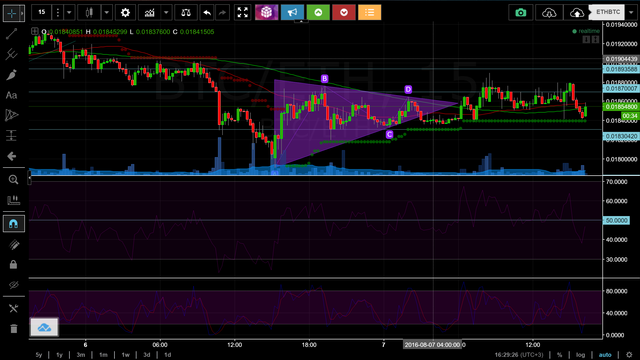Select the pitchfork drawing tool

click(x=11, y=54)
